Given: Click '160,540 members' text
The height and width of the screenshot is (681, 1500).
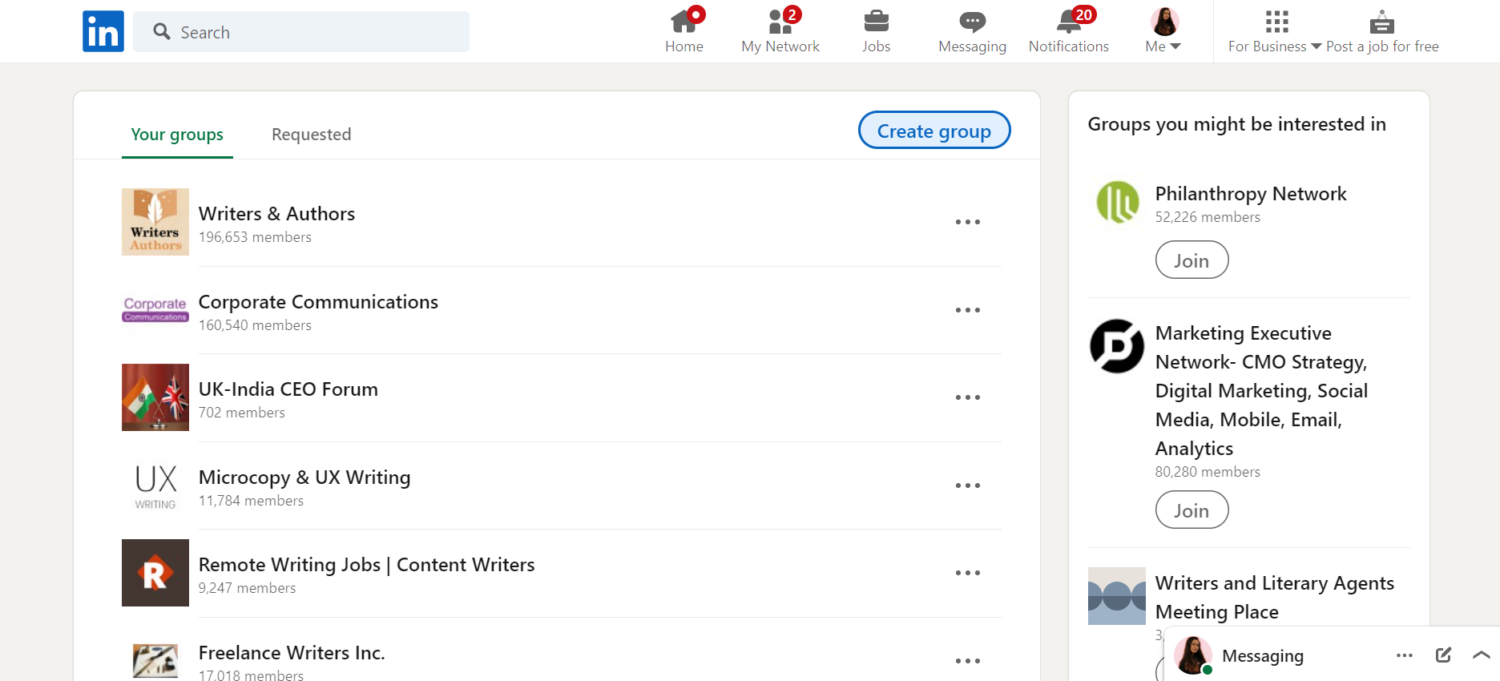Looking at the screenshot, I should (x=255, y=325).
